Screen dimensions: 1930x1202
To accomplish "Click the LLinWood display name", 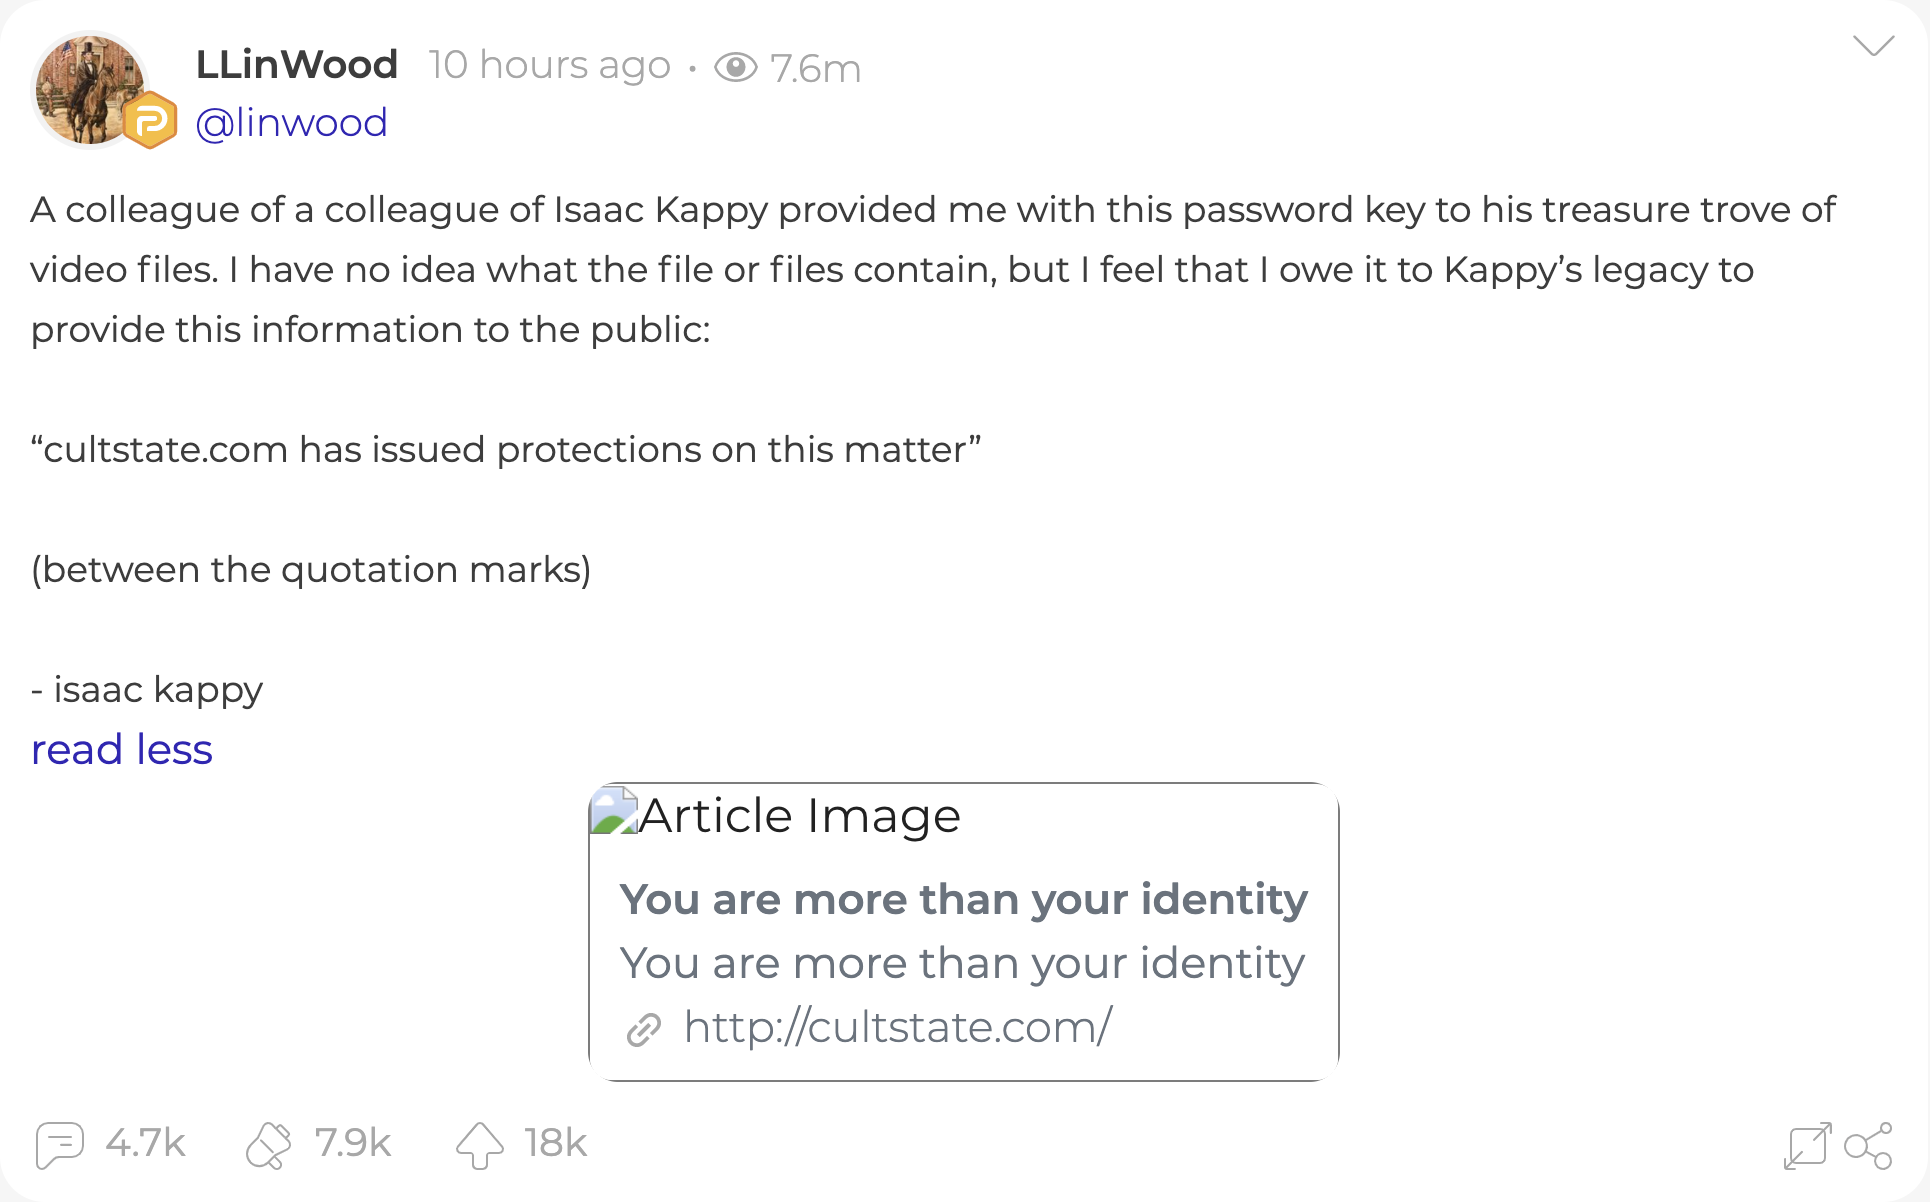I will click(x=297, y=65).
